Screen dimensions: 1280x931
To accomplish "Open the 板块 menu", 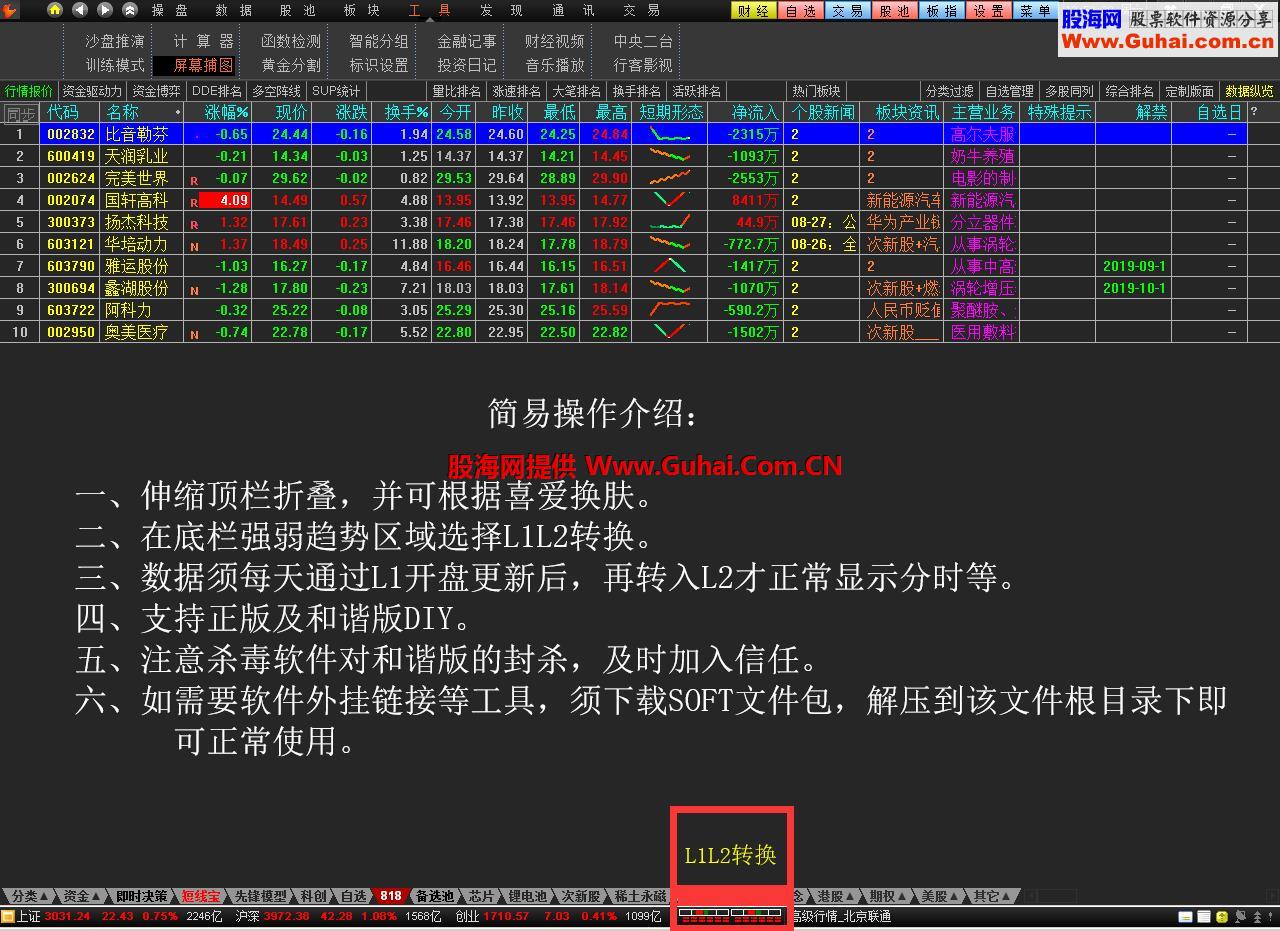I will pyautogui.click(x=361, y=10).
